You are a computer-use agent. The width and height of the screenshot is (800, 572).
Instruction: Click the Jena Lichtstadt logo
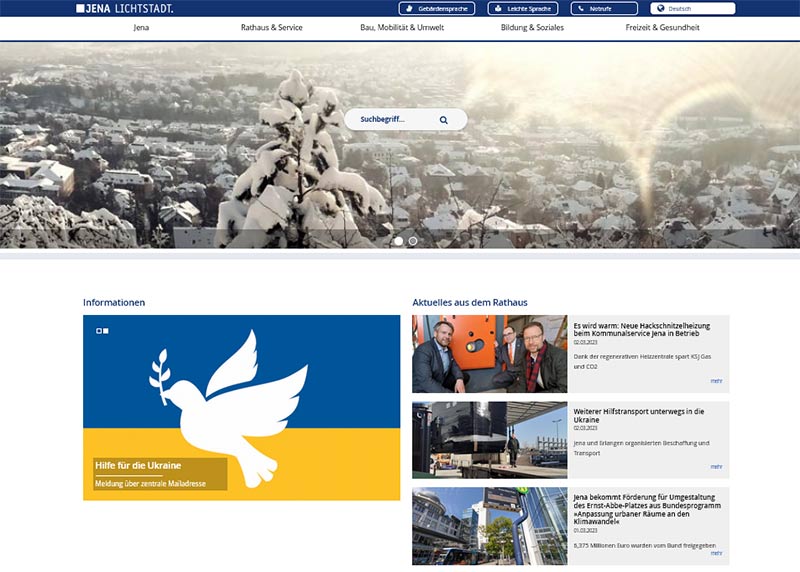(x=124, y=8)
